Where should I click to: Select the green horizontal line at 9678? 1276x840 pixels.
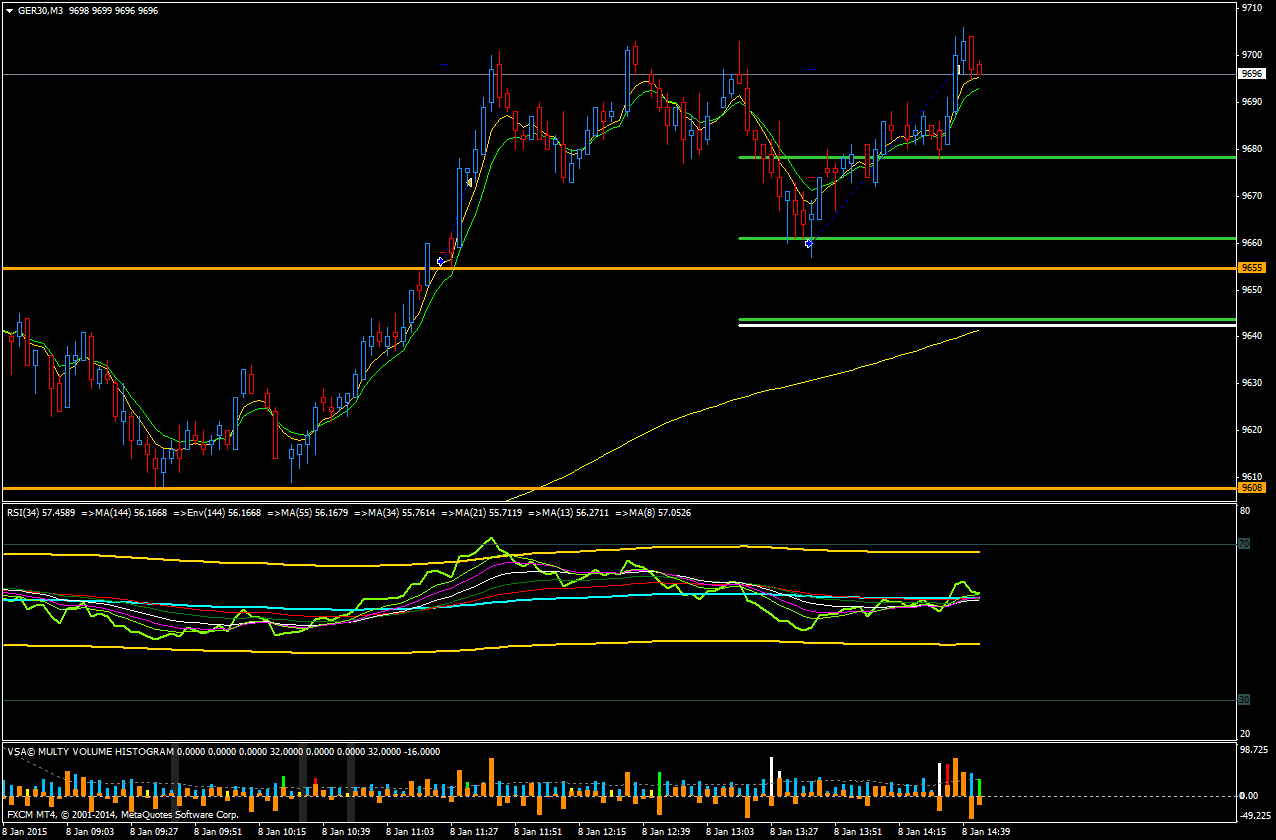(1000, 157)
